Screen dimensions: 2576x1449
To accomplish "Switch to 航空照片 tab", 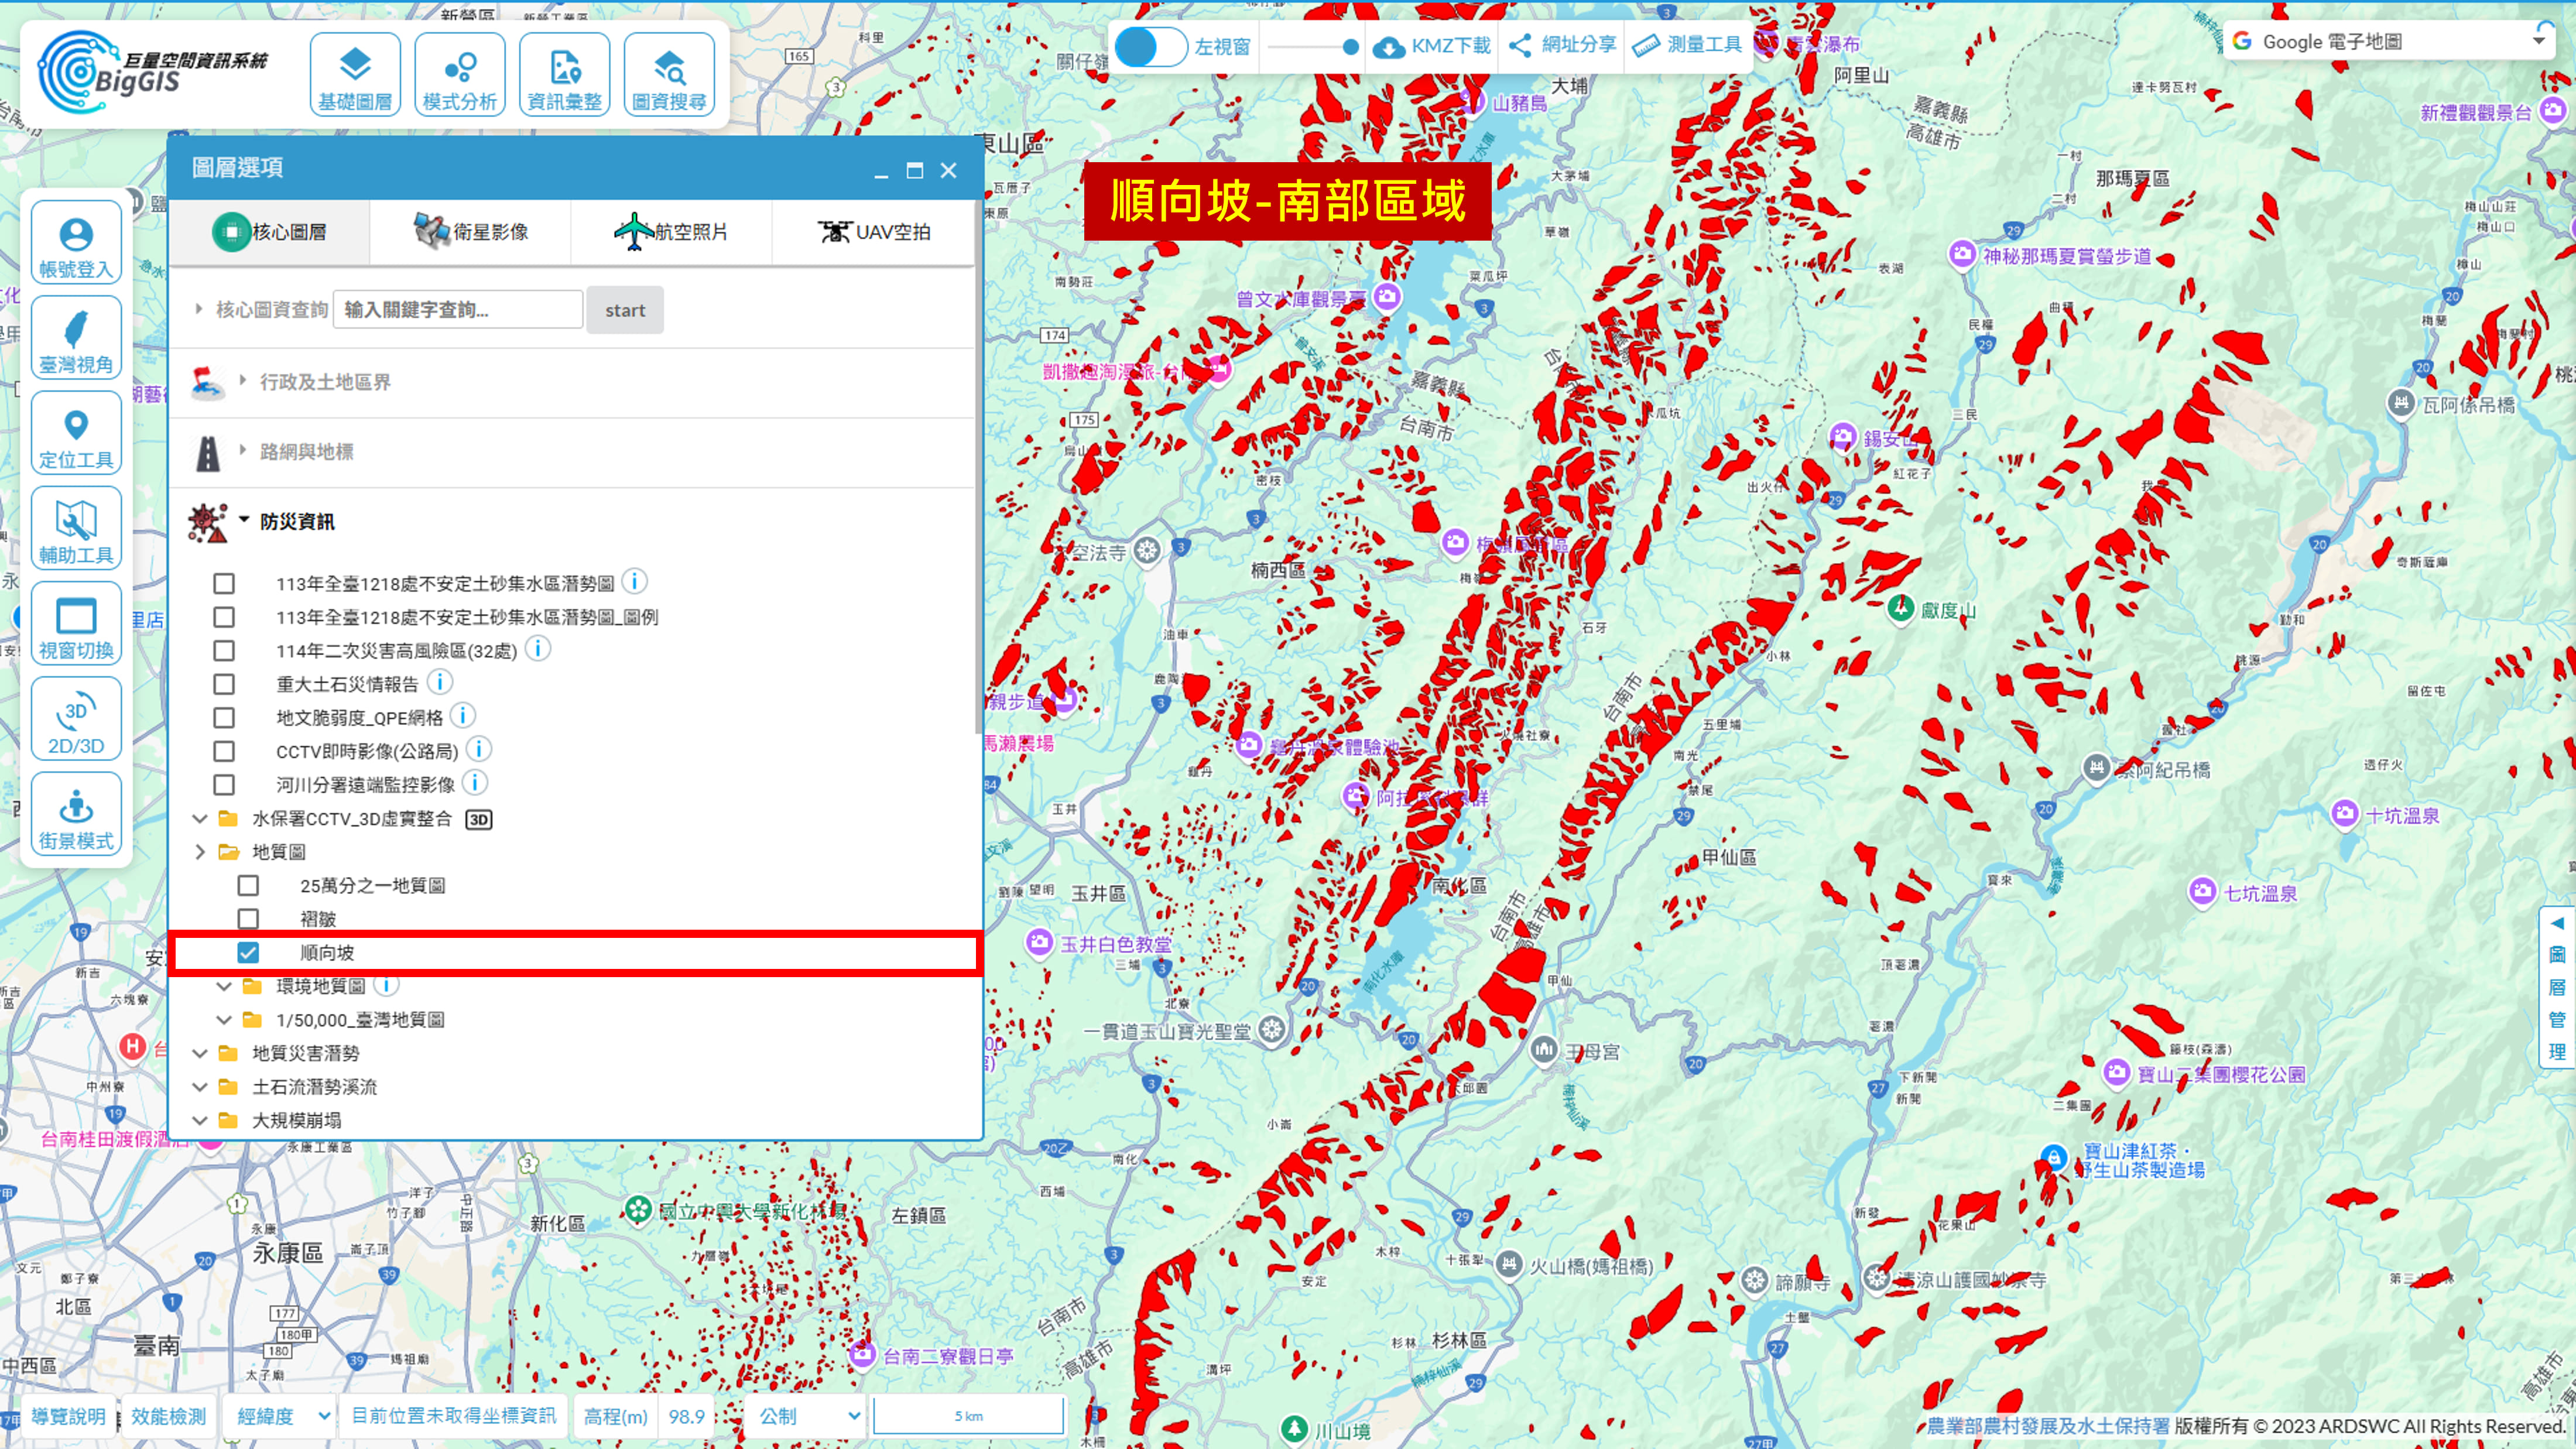I will (x=672, y=232).
